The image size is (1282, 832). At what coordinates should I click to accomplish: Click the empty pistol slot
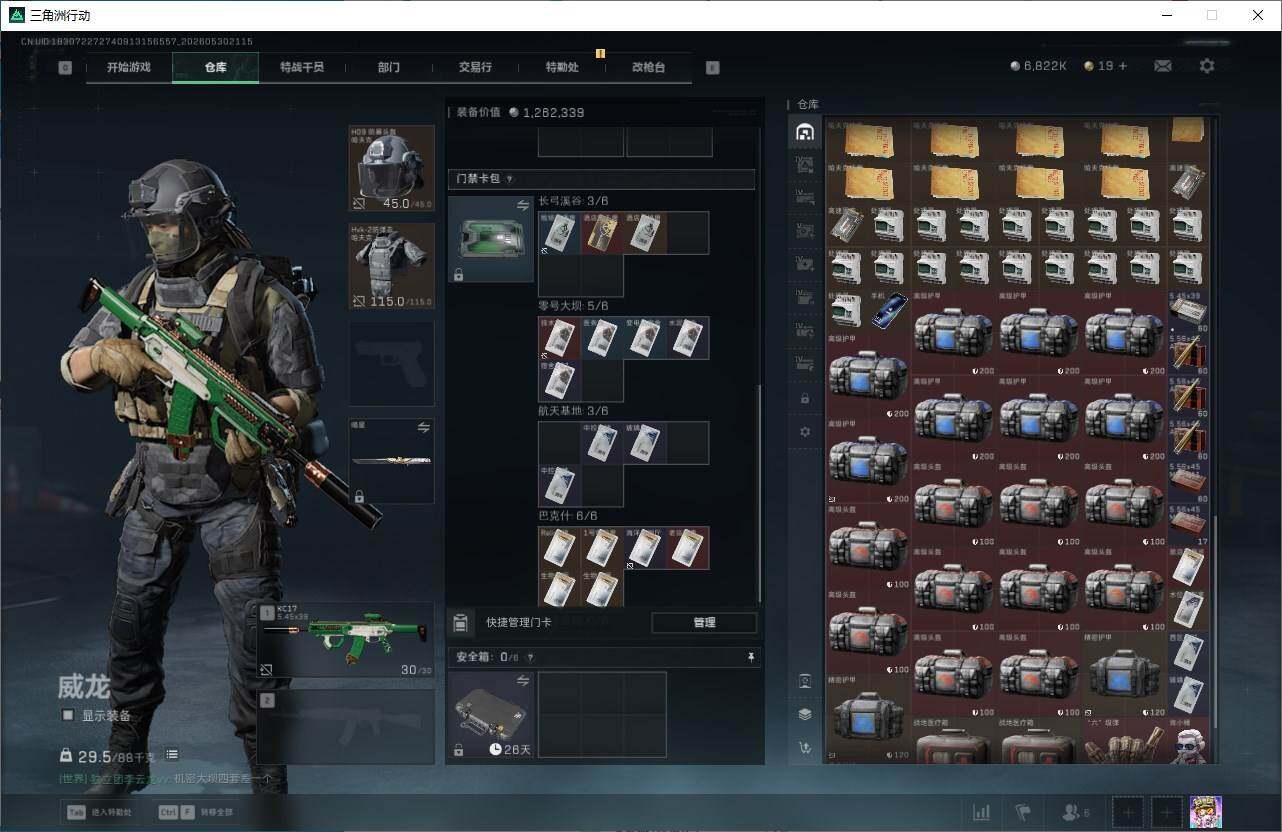[x=392, y=364]
